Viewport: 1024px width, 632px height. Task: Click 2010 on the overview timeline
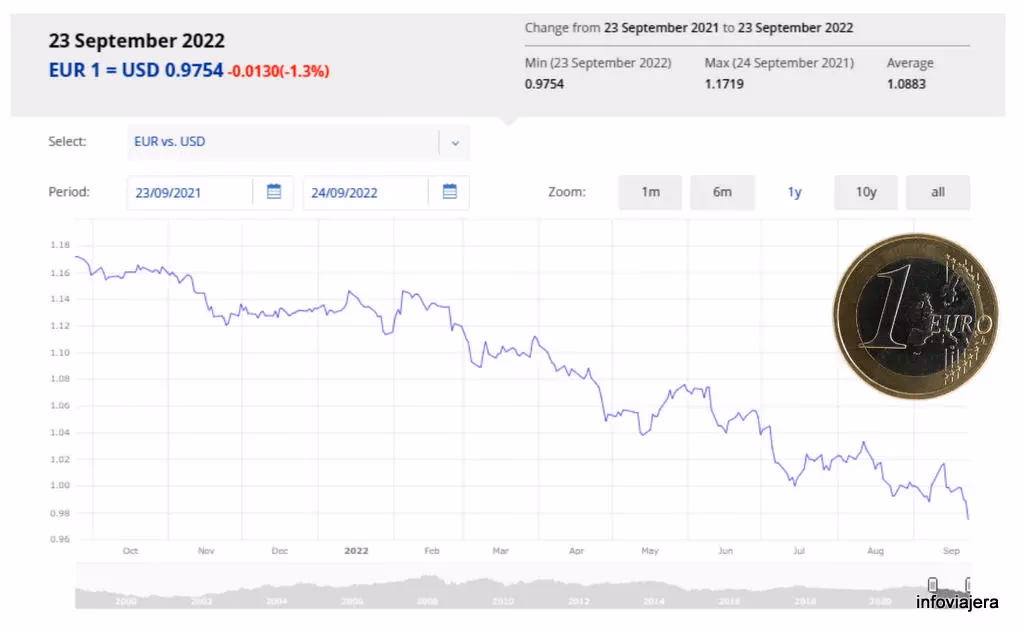502,601
